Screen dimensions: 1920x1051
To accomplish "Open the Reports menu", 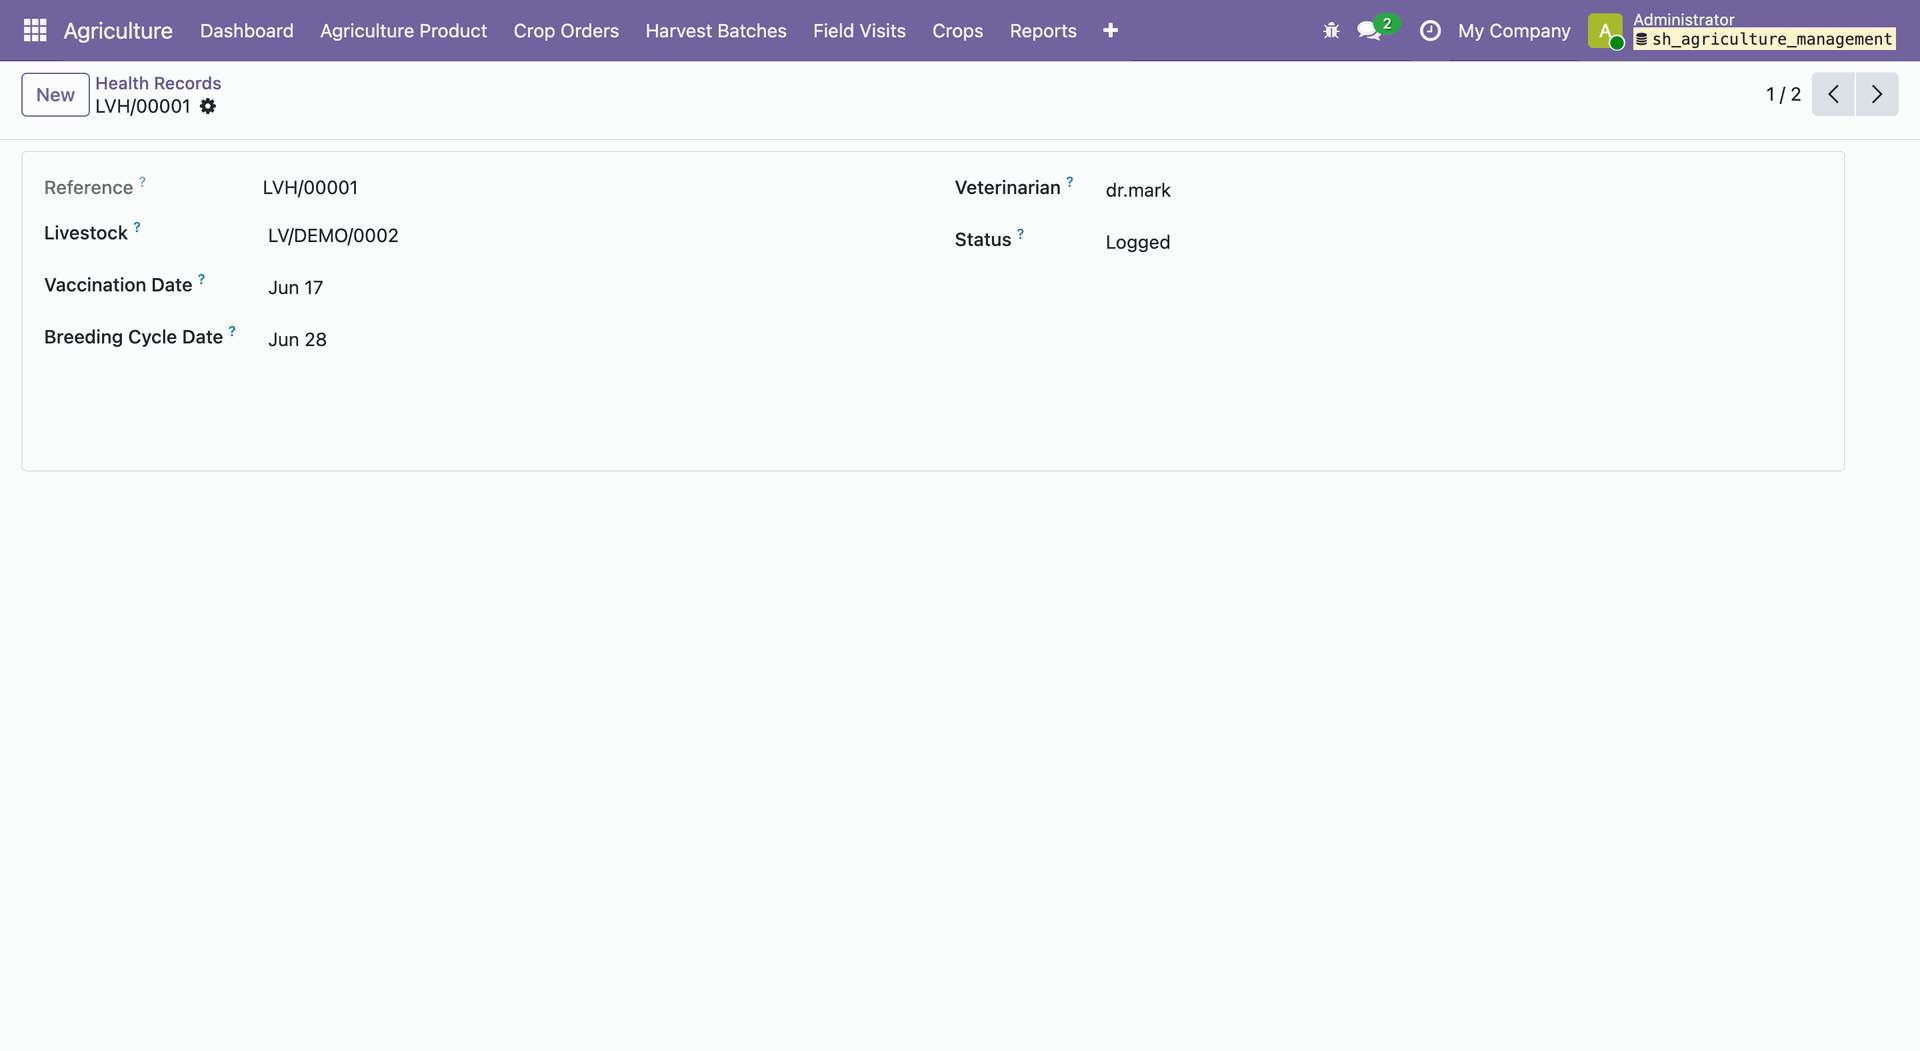I will point(1043,31).
